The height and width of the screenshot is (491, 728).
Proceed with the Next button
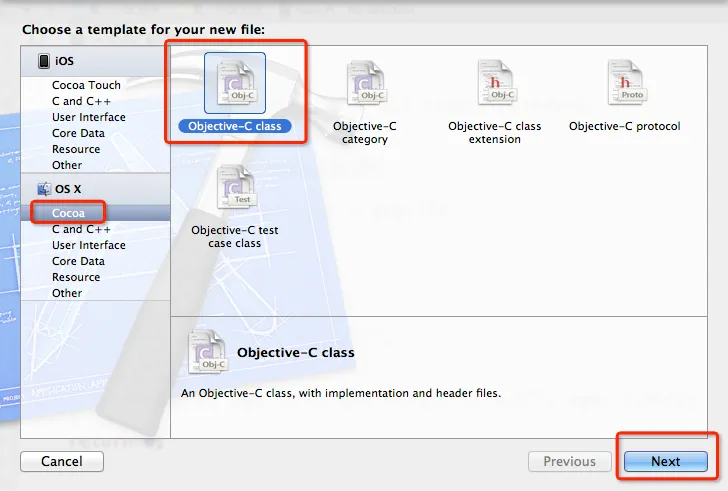click(666, 461)
